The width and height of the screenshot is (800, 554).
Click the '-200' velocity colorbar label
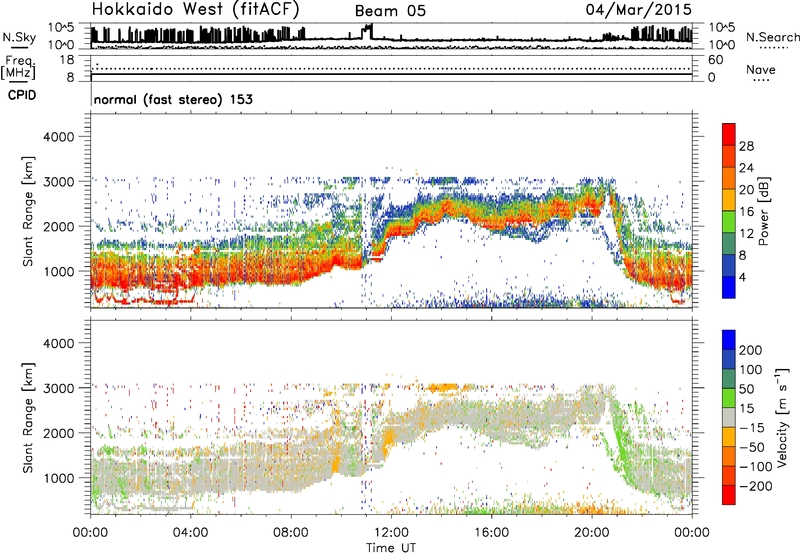[x=755, y=486]
